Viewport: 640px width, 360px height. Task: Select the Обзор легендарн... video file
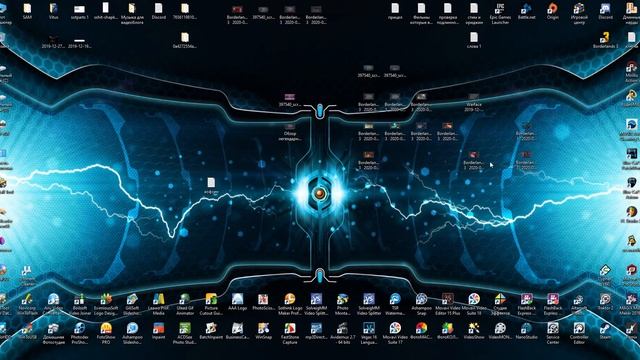290,131
